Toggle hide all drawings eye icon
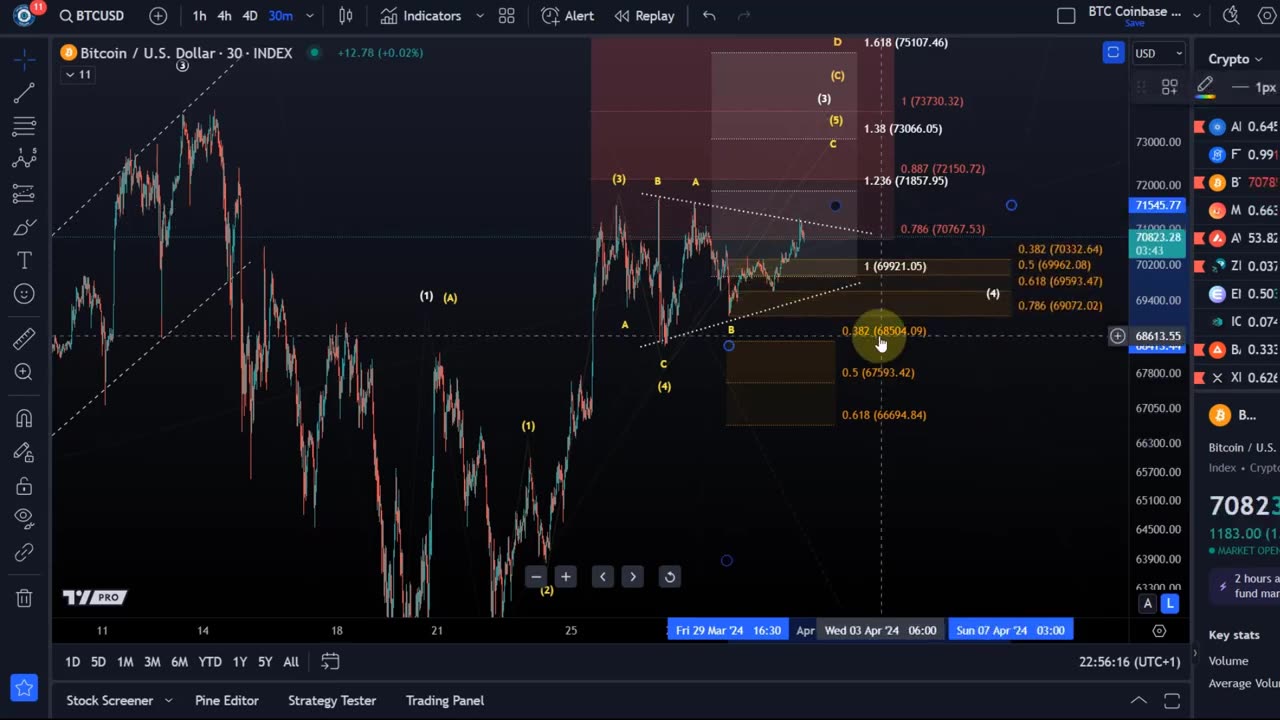 (24, 519)
